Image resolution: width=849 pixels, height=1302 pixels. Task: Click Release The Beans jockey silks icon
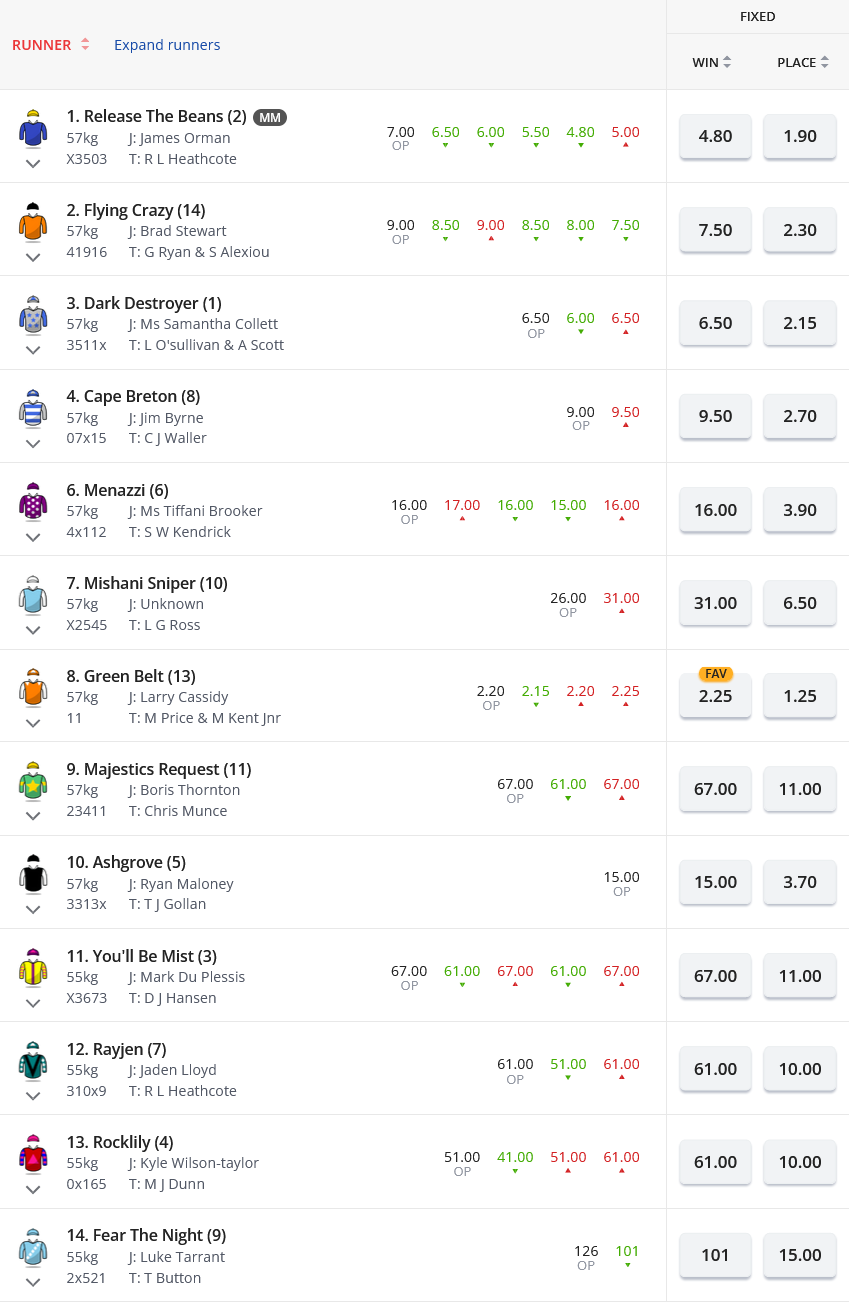[x=33, y=129]
